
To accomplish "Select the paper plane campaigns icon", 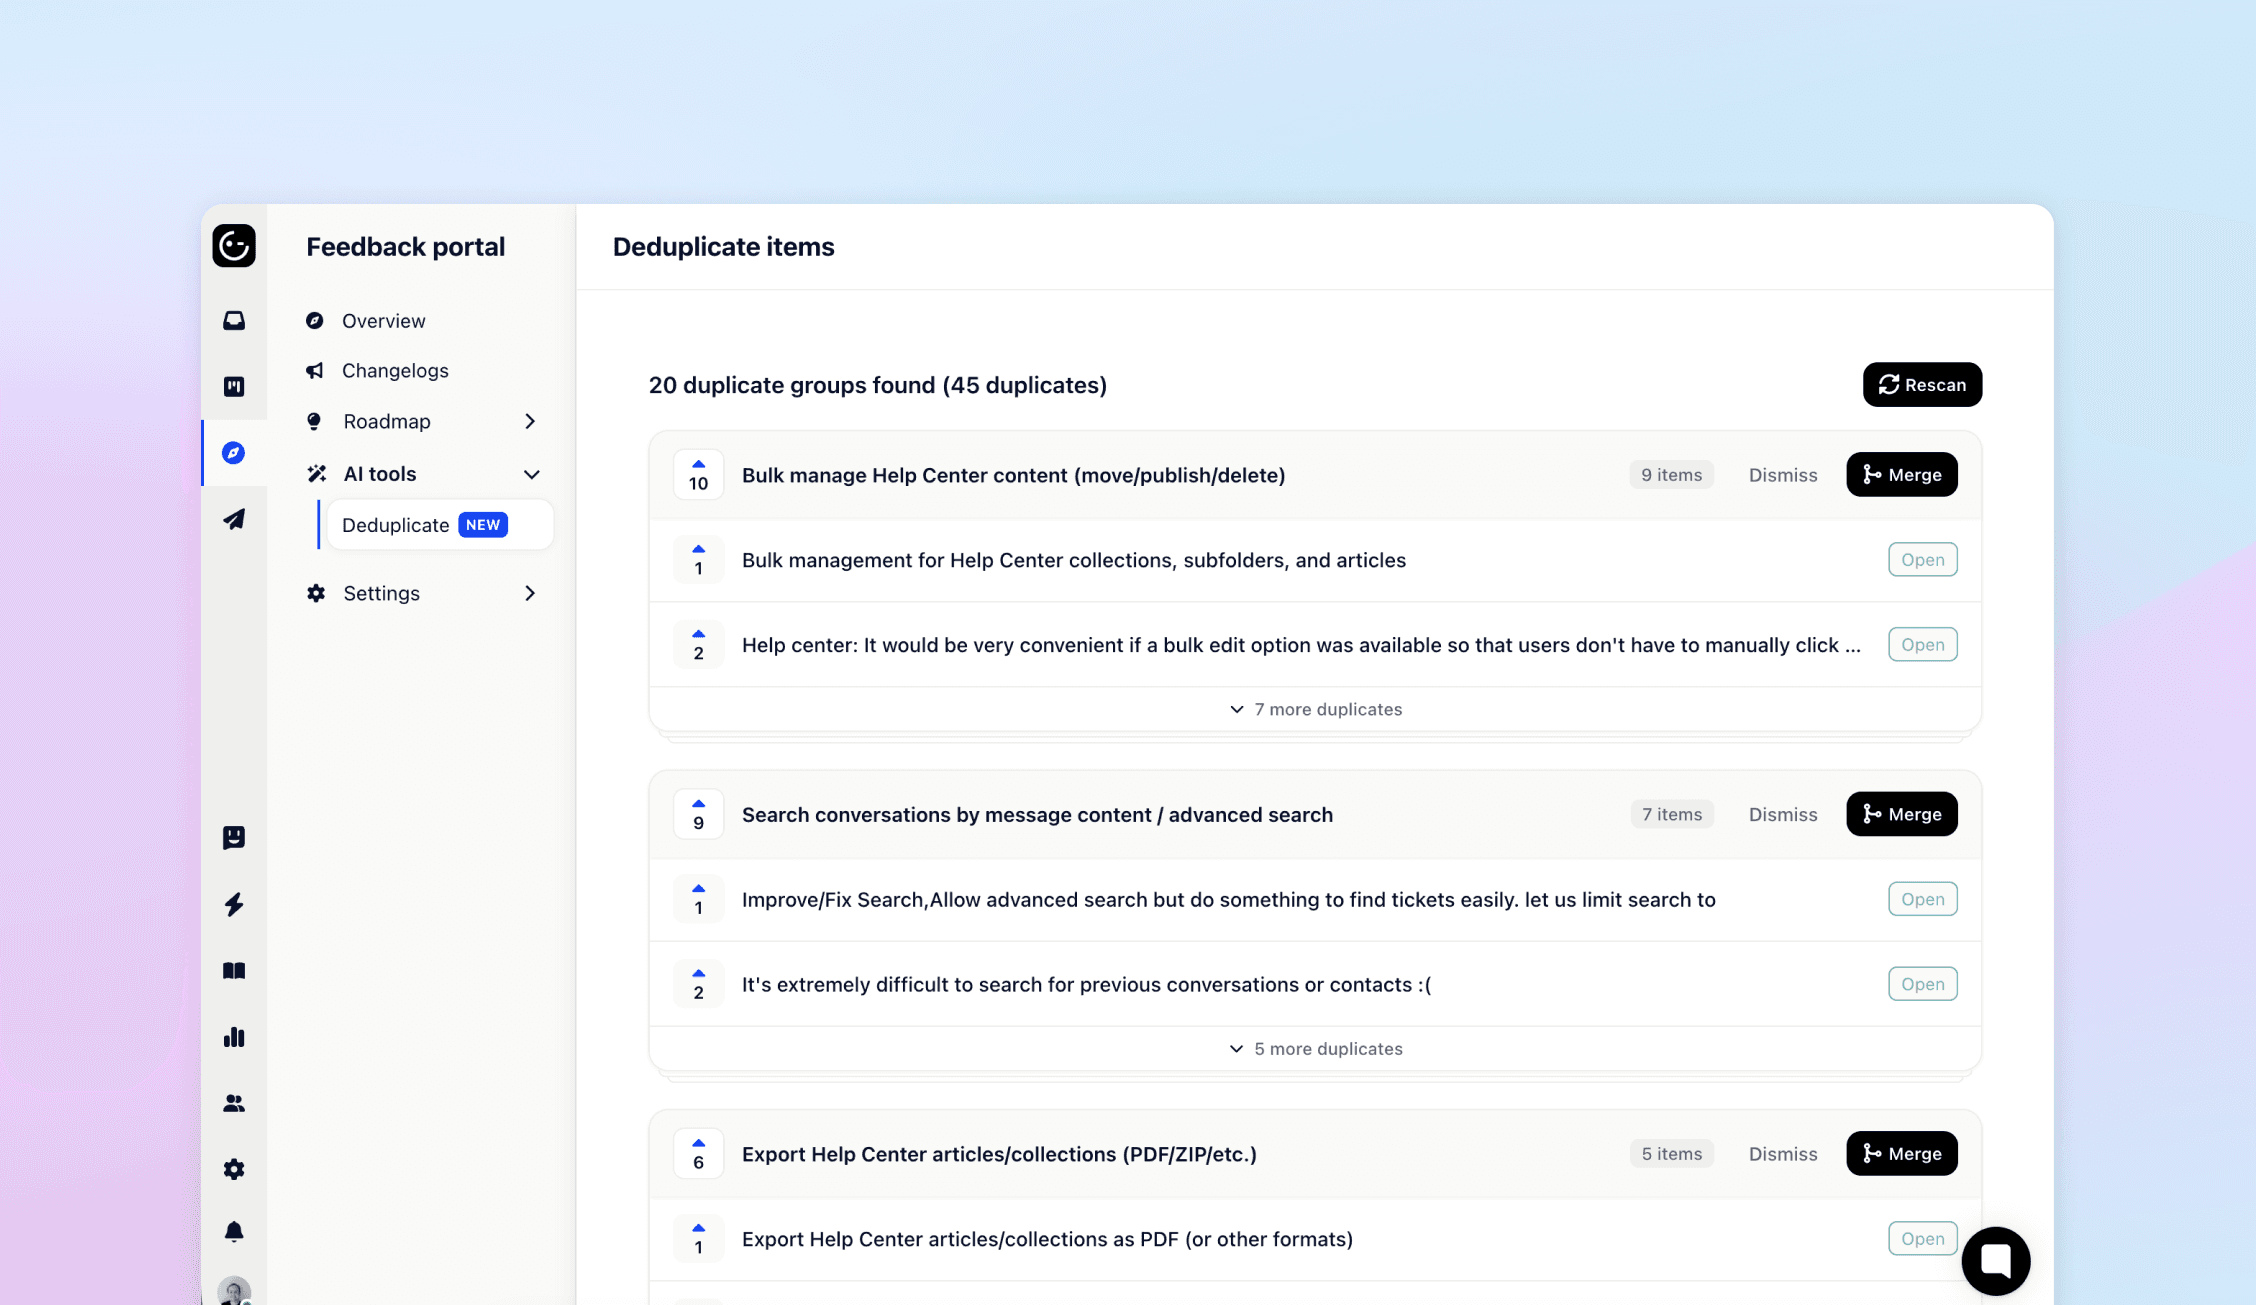I will point(233,519).
